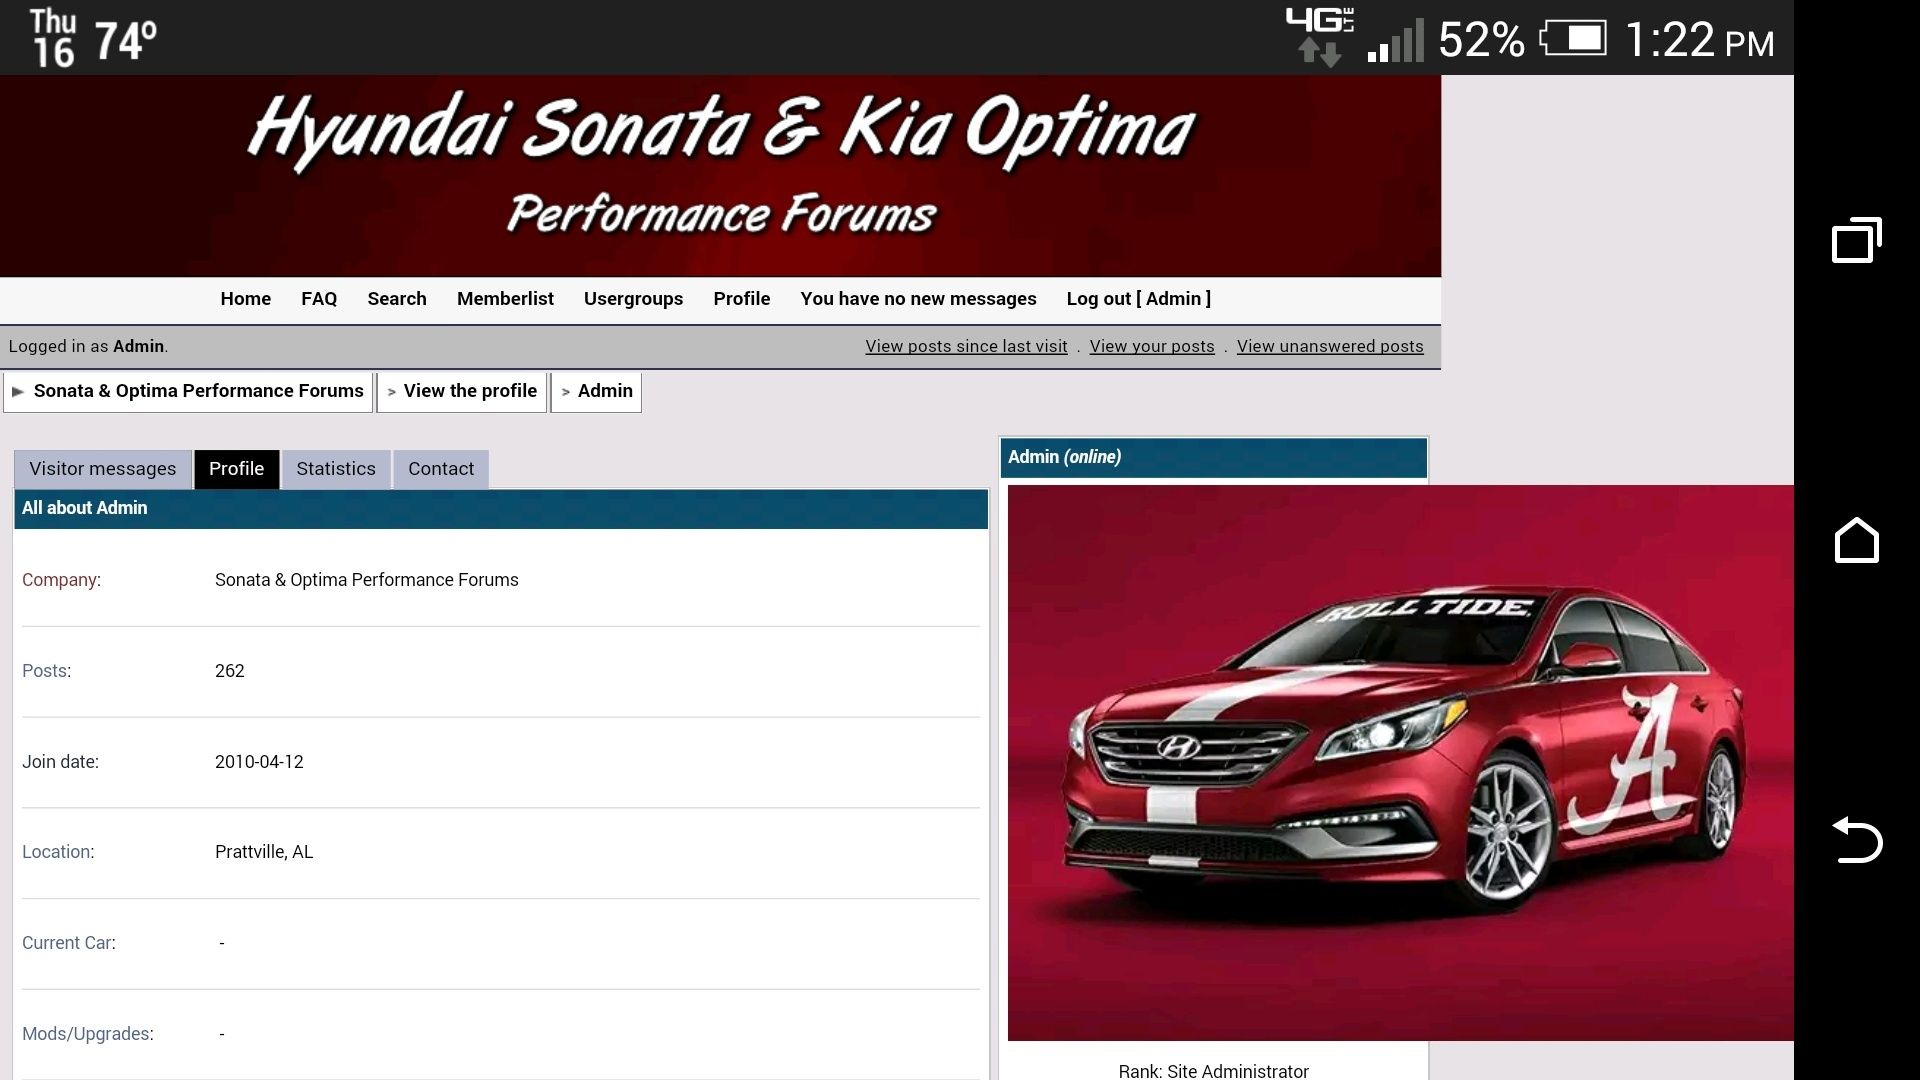Screen dimensions: 1920x1080
Task: Tap the battery icon in status bar
Action: (x=1574, y=39)
